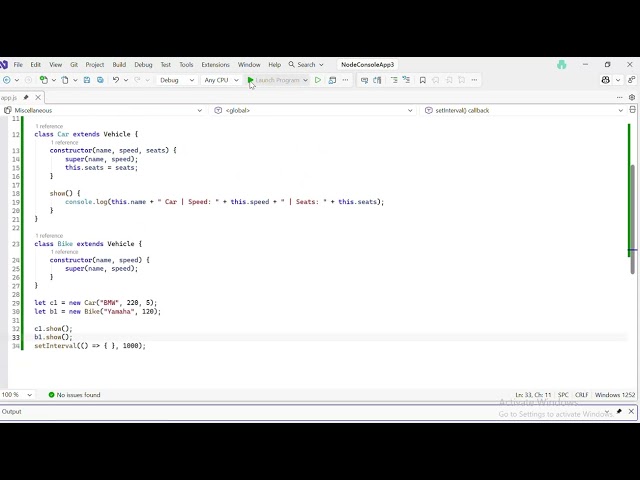640x480 pixels.
Task: Expand the Copilot dropdown arrow
Action: (x=618, y=80)
